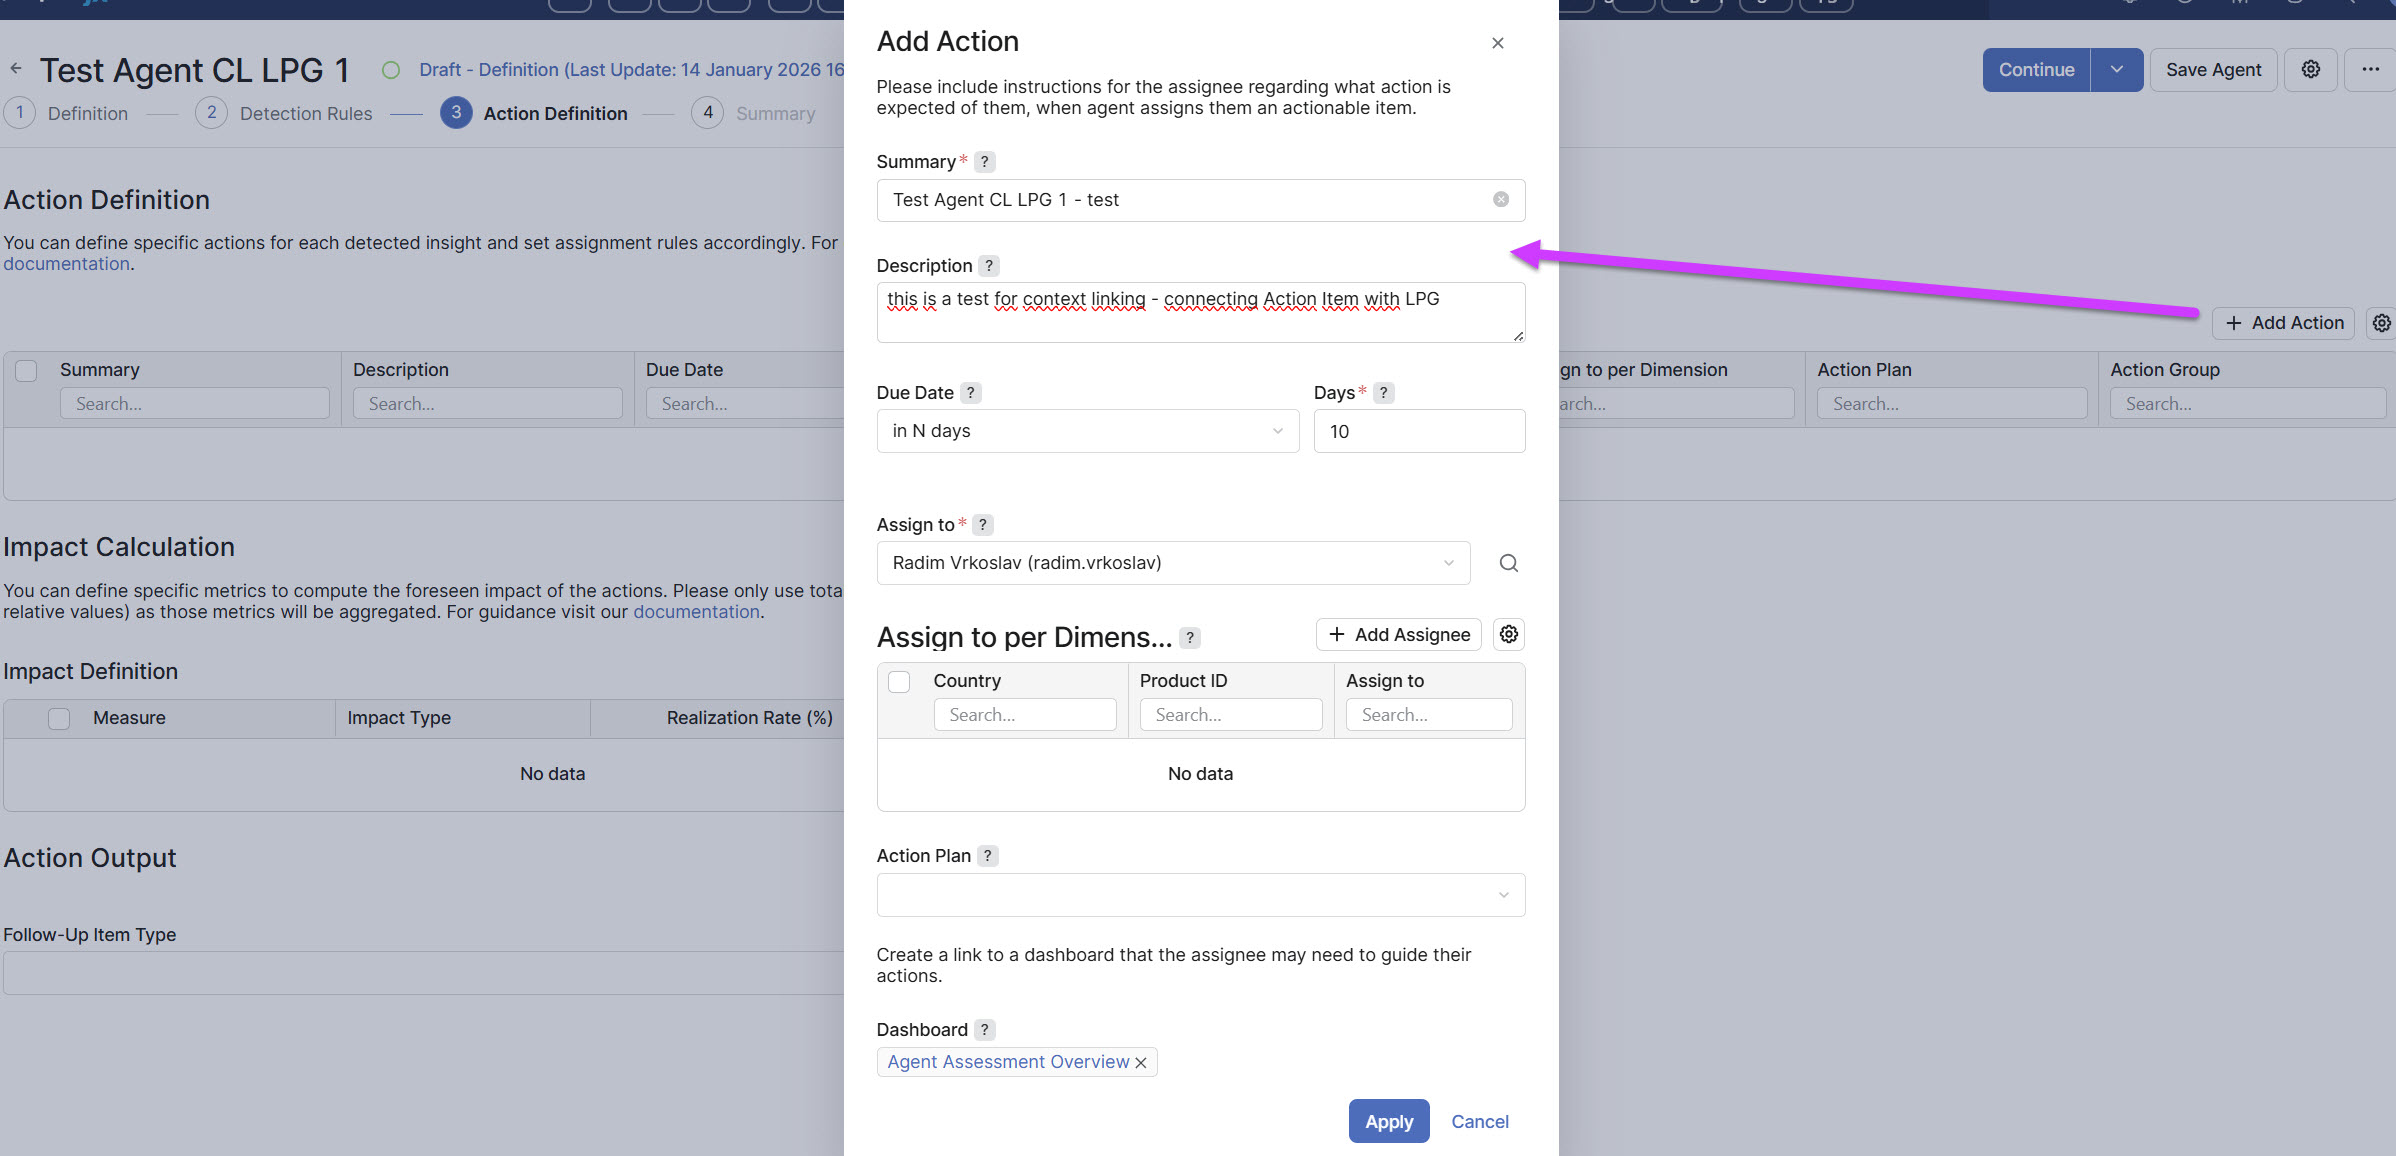This screenshot has height=1156, width=2396.
Task: Click the back arrow beside agent title
Action: (16, 69)
